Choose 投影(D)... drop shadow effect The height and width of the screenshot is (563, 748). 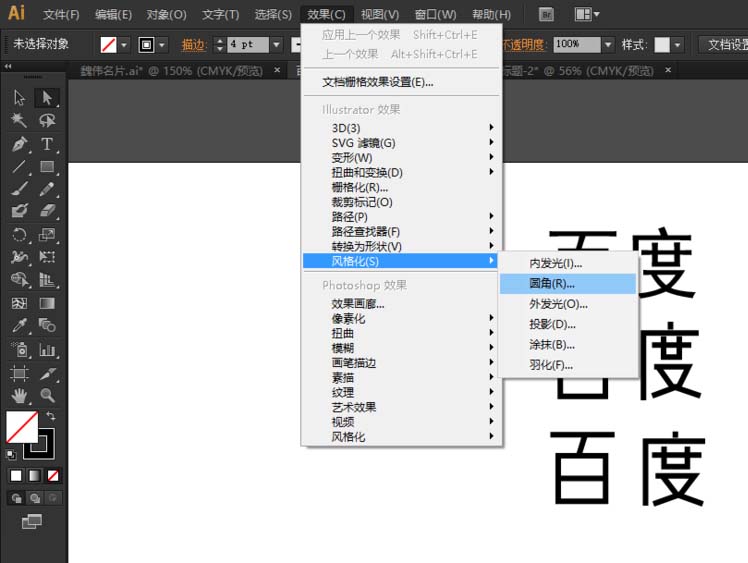(568, 324)
